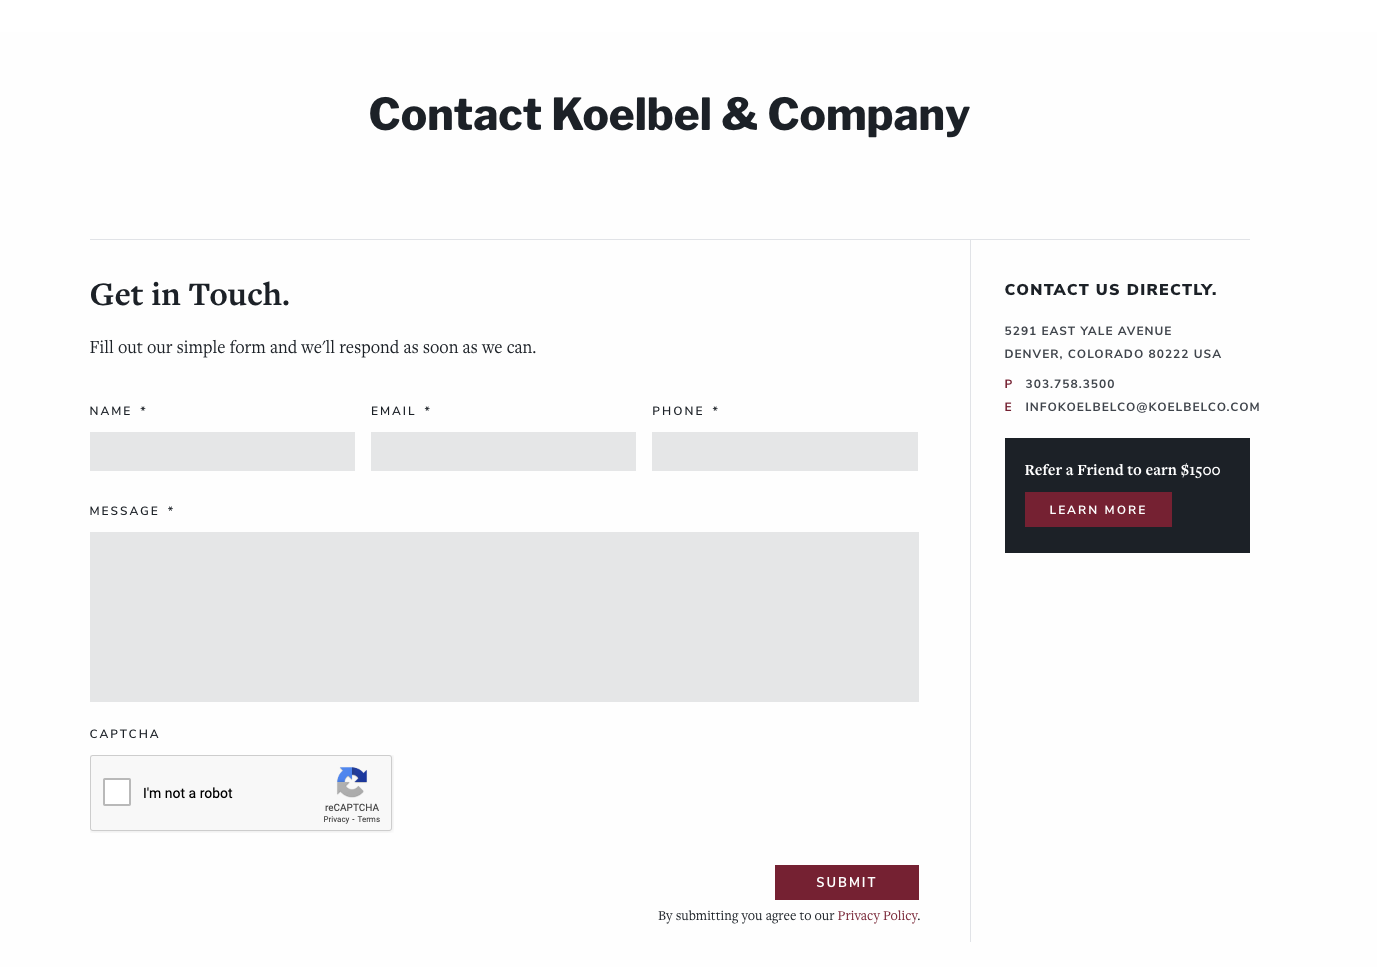Click the red "E" email marker
This screenshot has width=1377, height=967.
[x=1008, y=407]
